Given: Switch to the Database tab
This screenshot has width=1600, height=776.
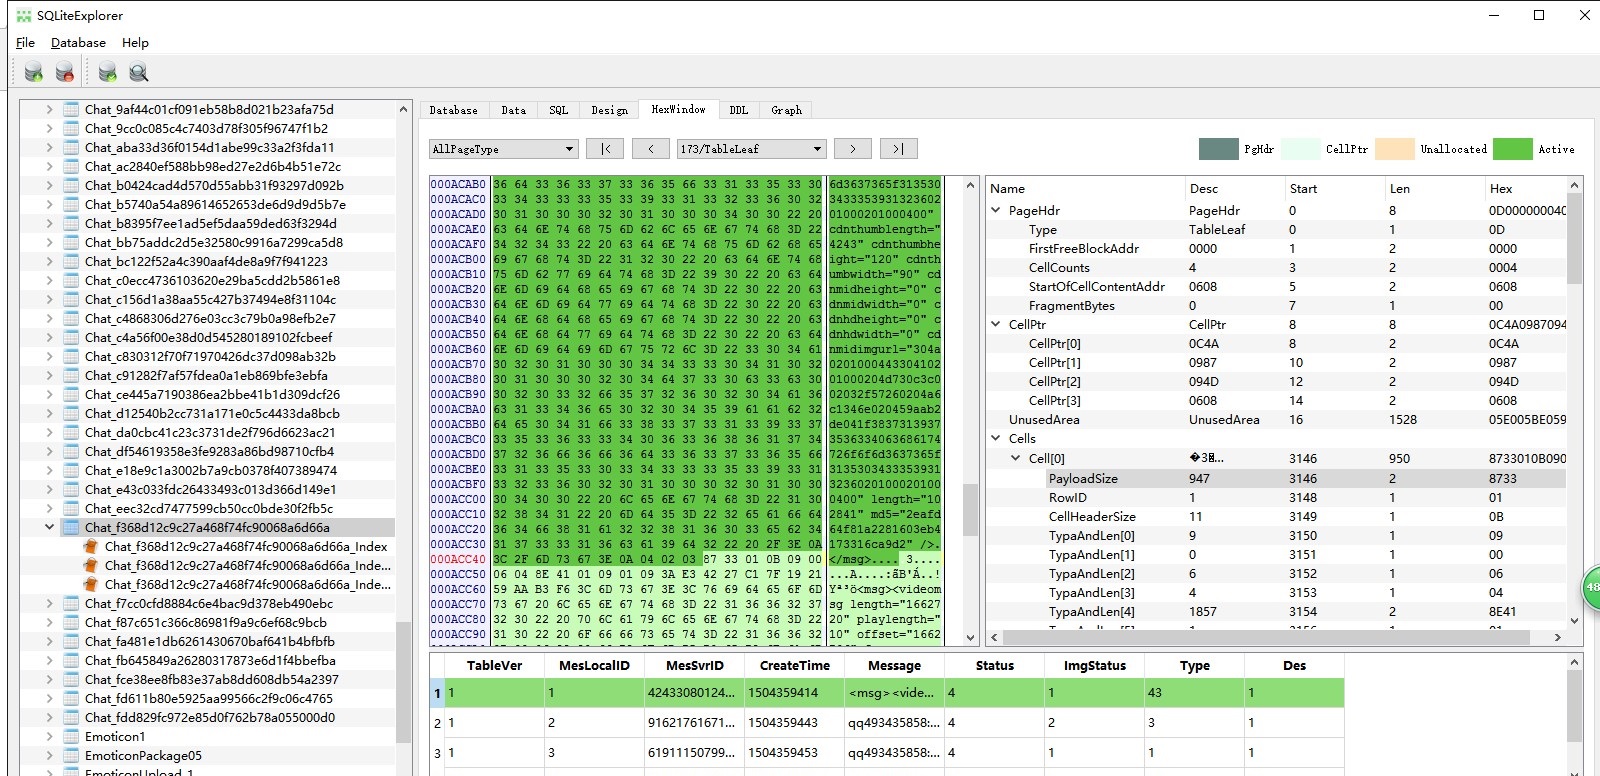Looking at the screenshot, I should 453,110.
